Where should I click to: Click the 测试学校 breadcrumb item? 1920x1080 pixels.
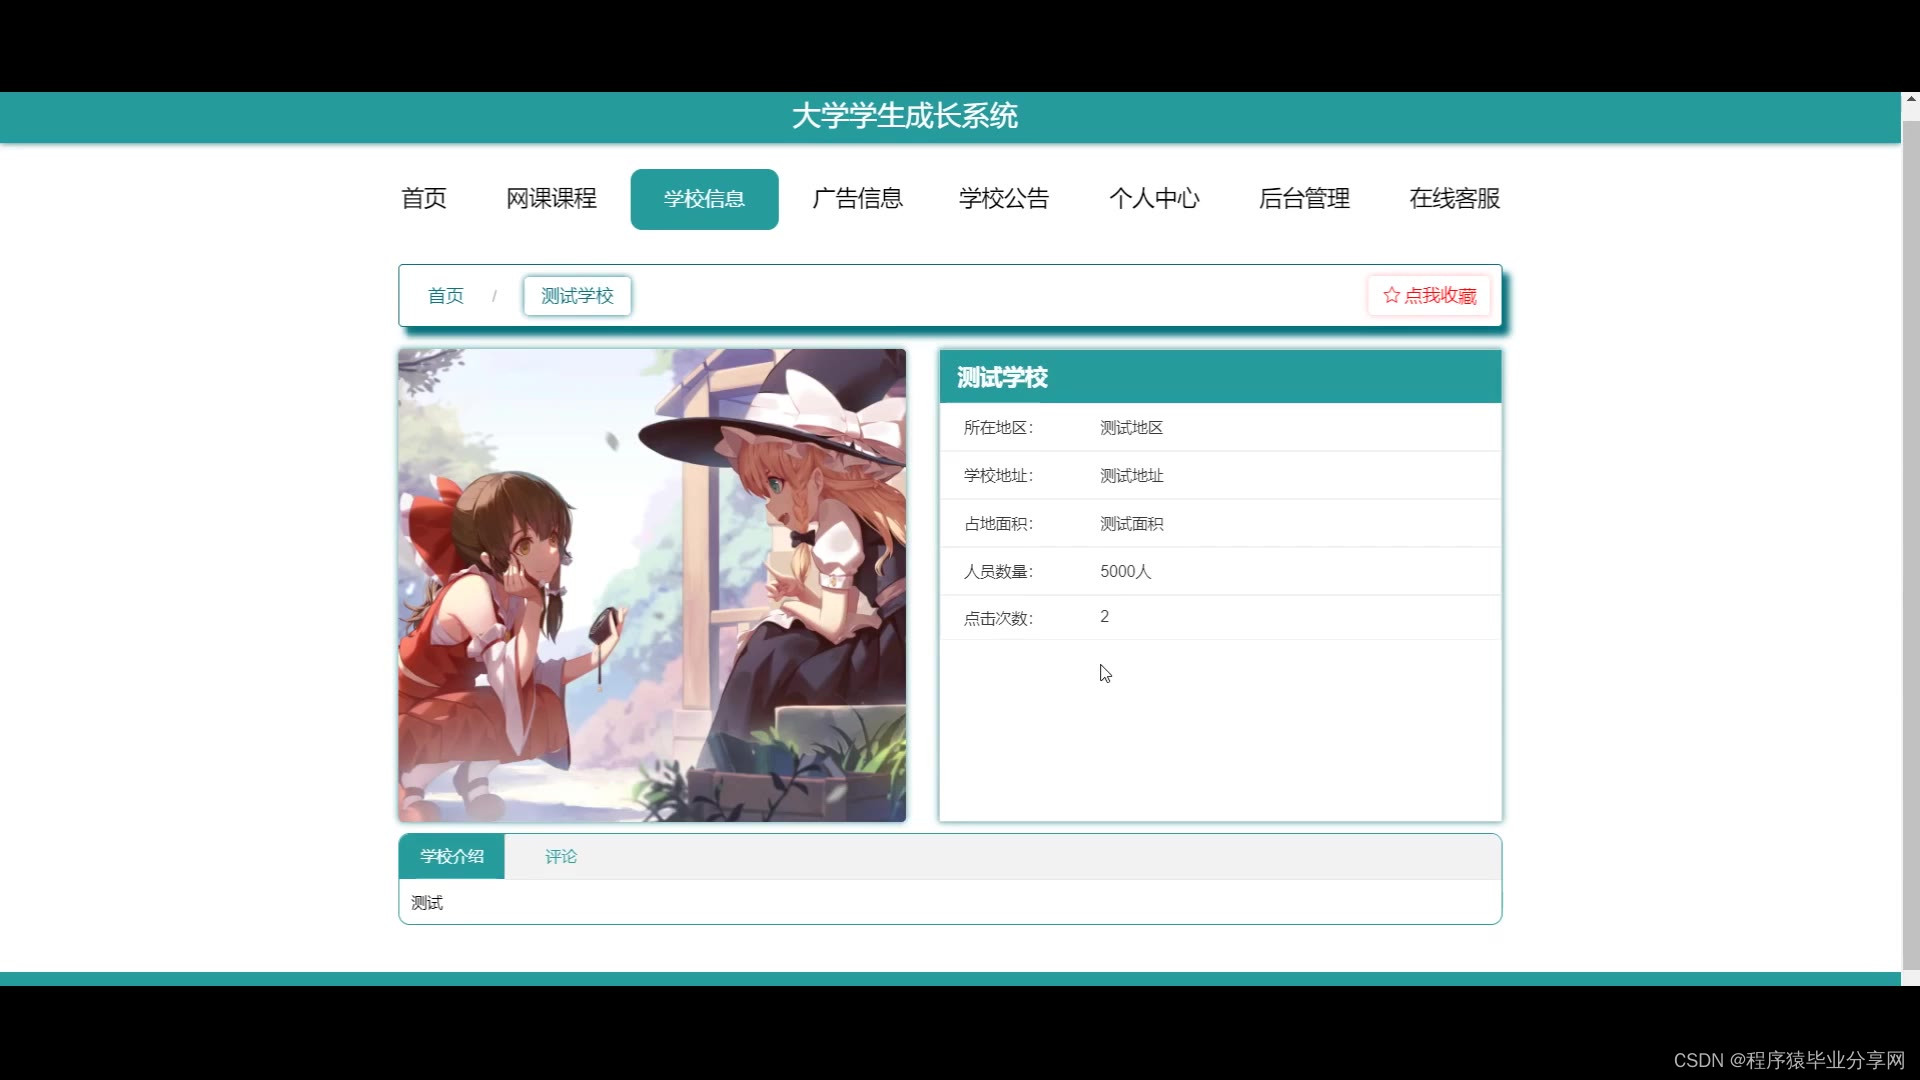point(577,296)
